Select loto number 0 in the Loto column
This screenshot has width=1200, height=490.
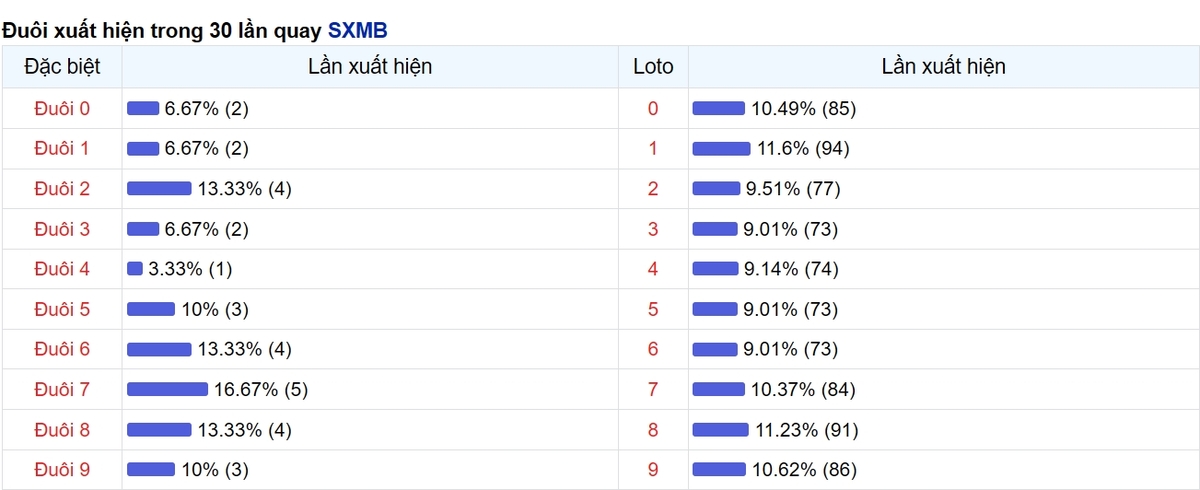click(653, 108)
